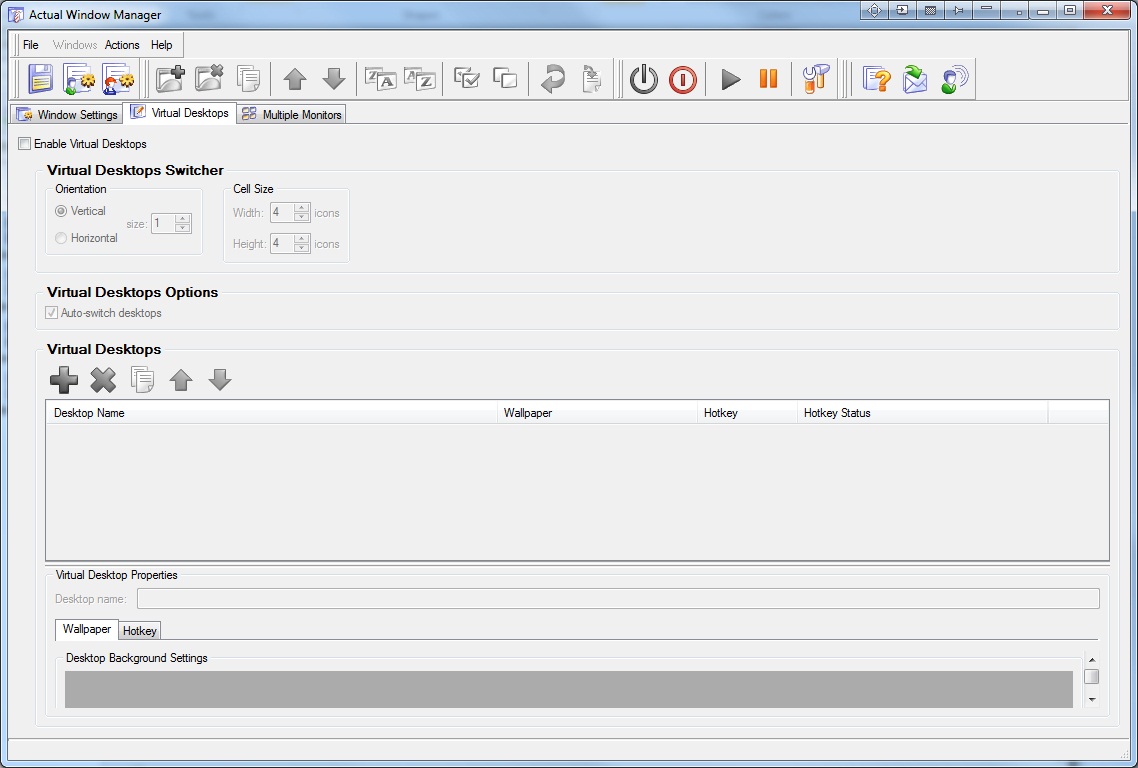1138x768 pixels.
Task: Click the Hotkey Status column header
Action: point(922,413)
